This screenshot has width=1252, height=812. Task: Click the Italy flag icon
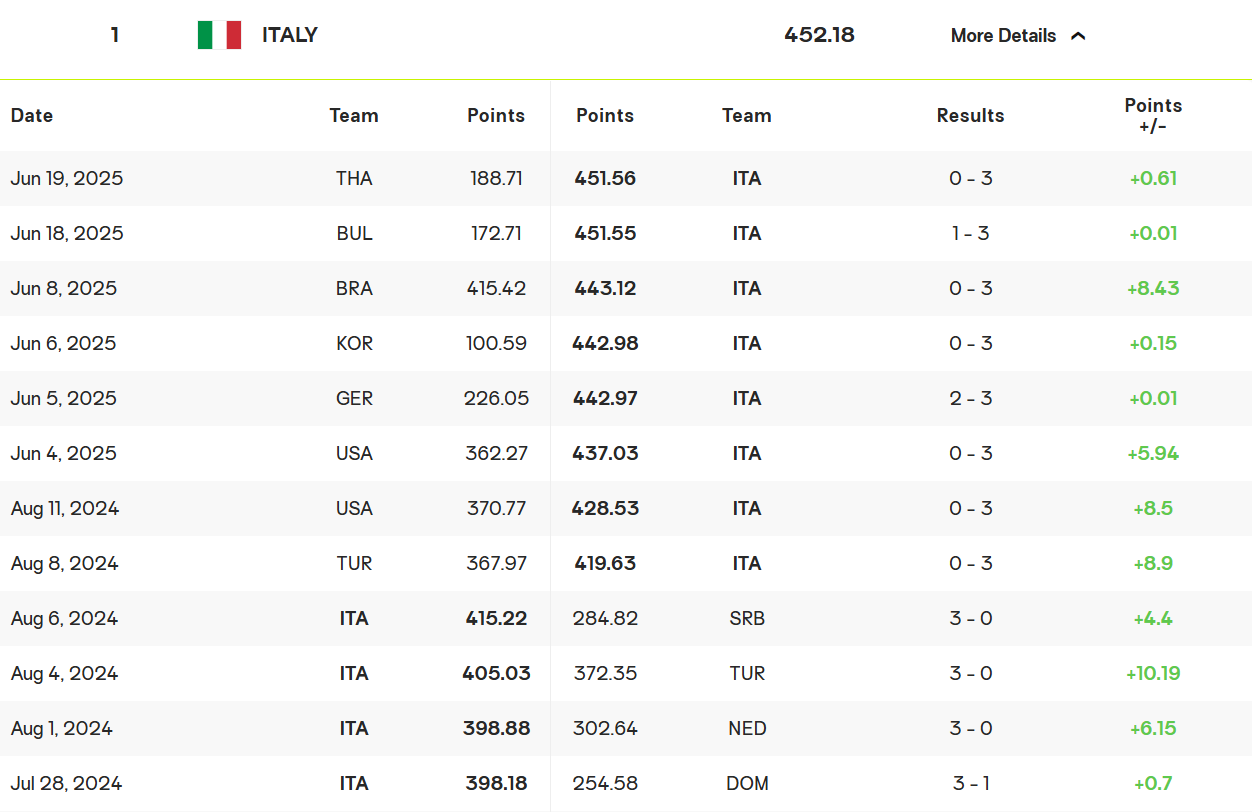219,35
